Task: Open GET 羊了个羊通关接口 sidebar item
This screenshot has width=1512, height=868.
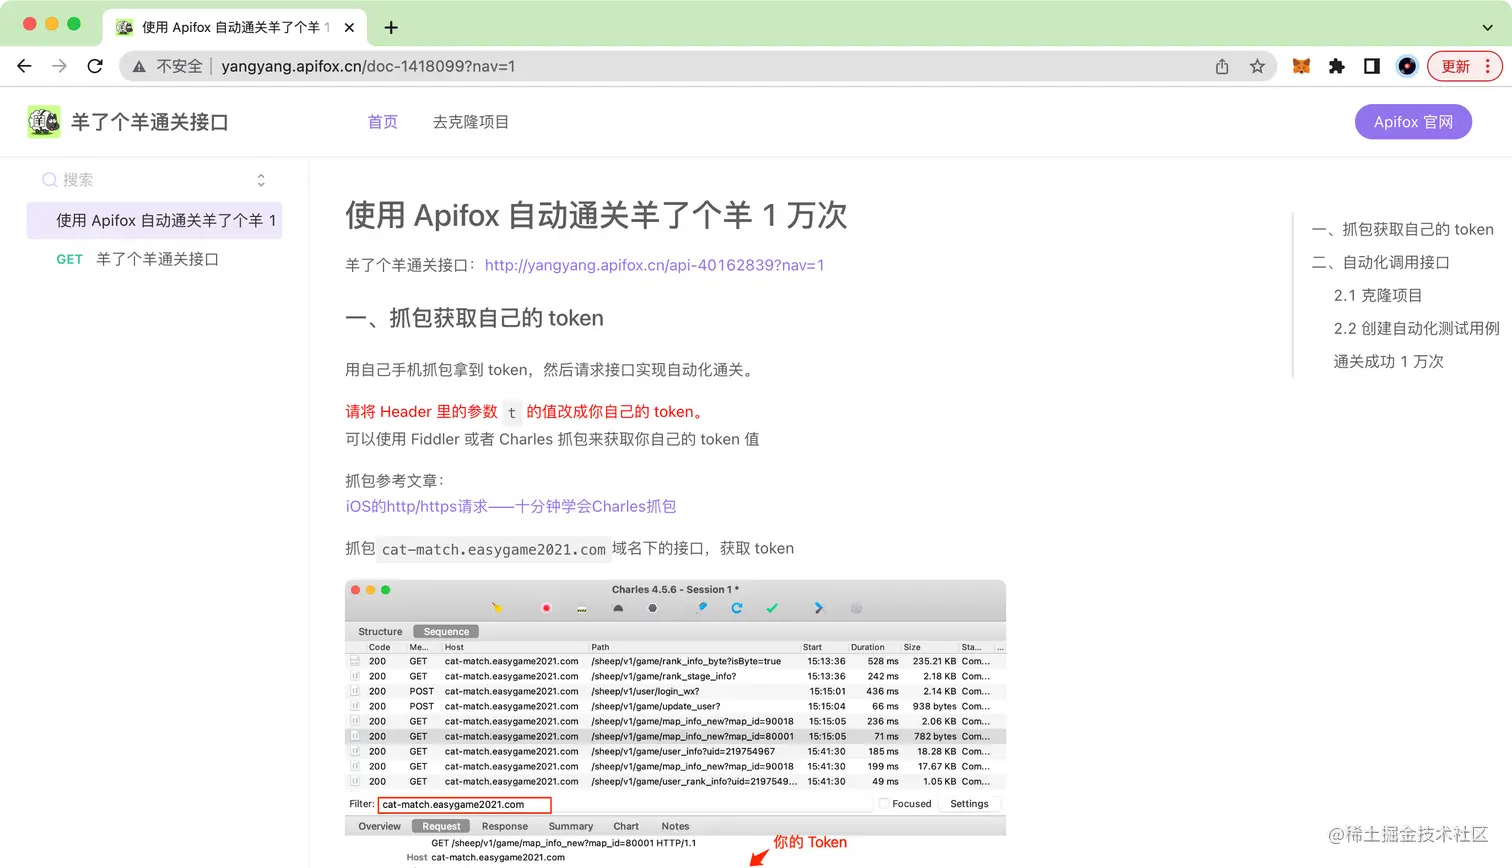Action: [154, 259]
